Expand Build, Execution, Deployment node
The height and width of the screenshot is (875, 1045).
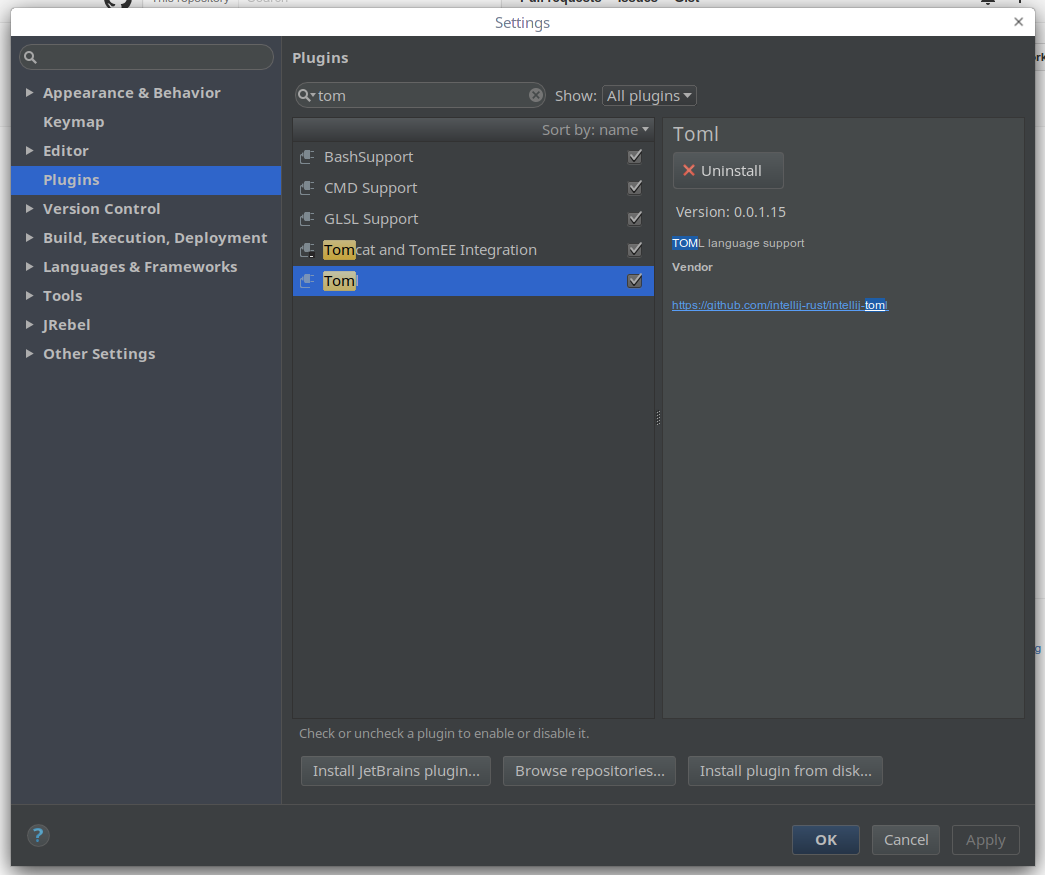[29, 237]
